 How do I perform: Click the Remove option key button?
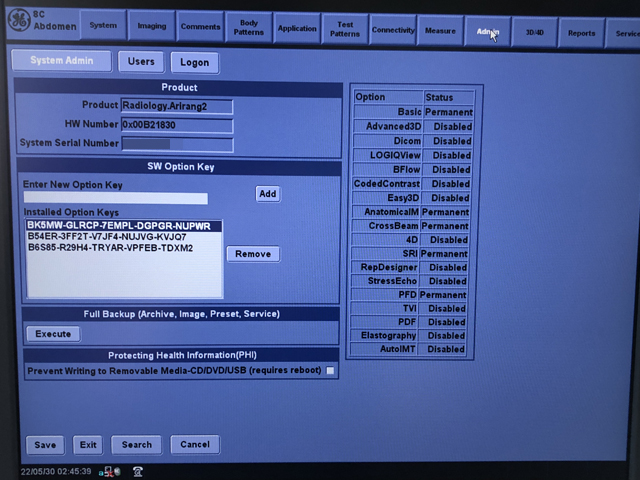click(x=253, y=254)
